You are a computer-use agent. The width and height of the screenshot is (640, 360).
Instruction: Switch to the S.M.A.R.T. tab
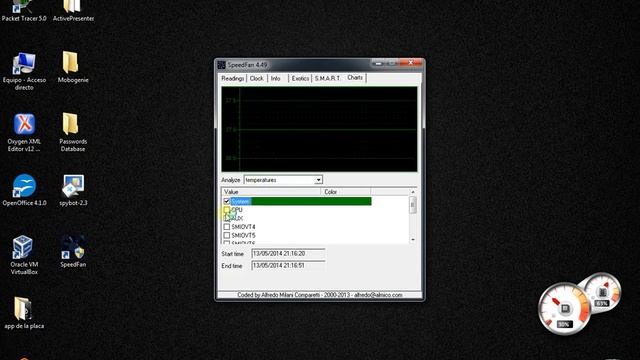tap(327, 78)
